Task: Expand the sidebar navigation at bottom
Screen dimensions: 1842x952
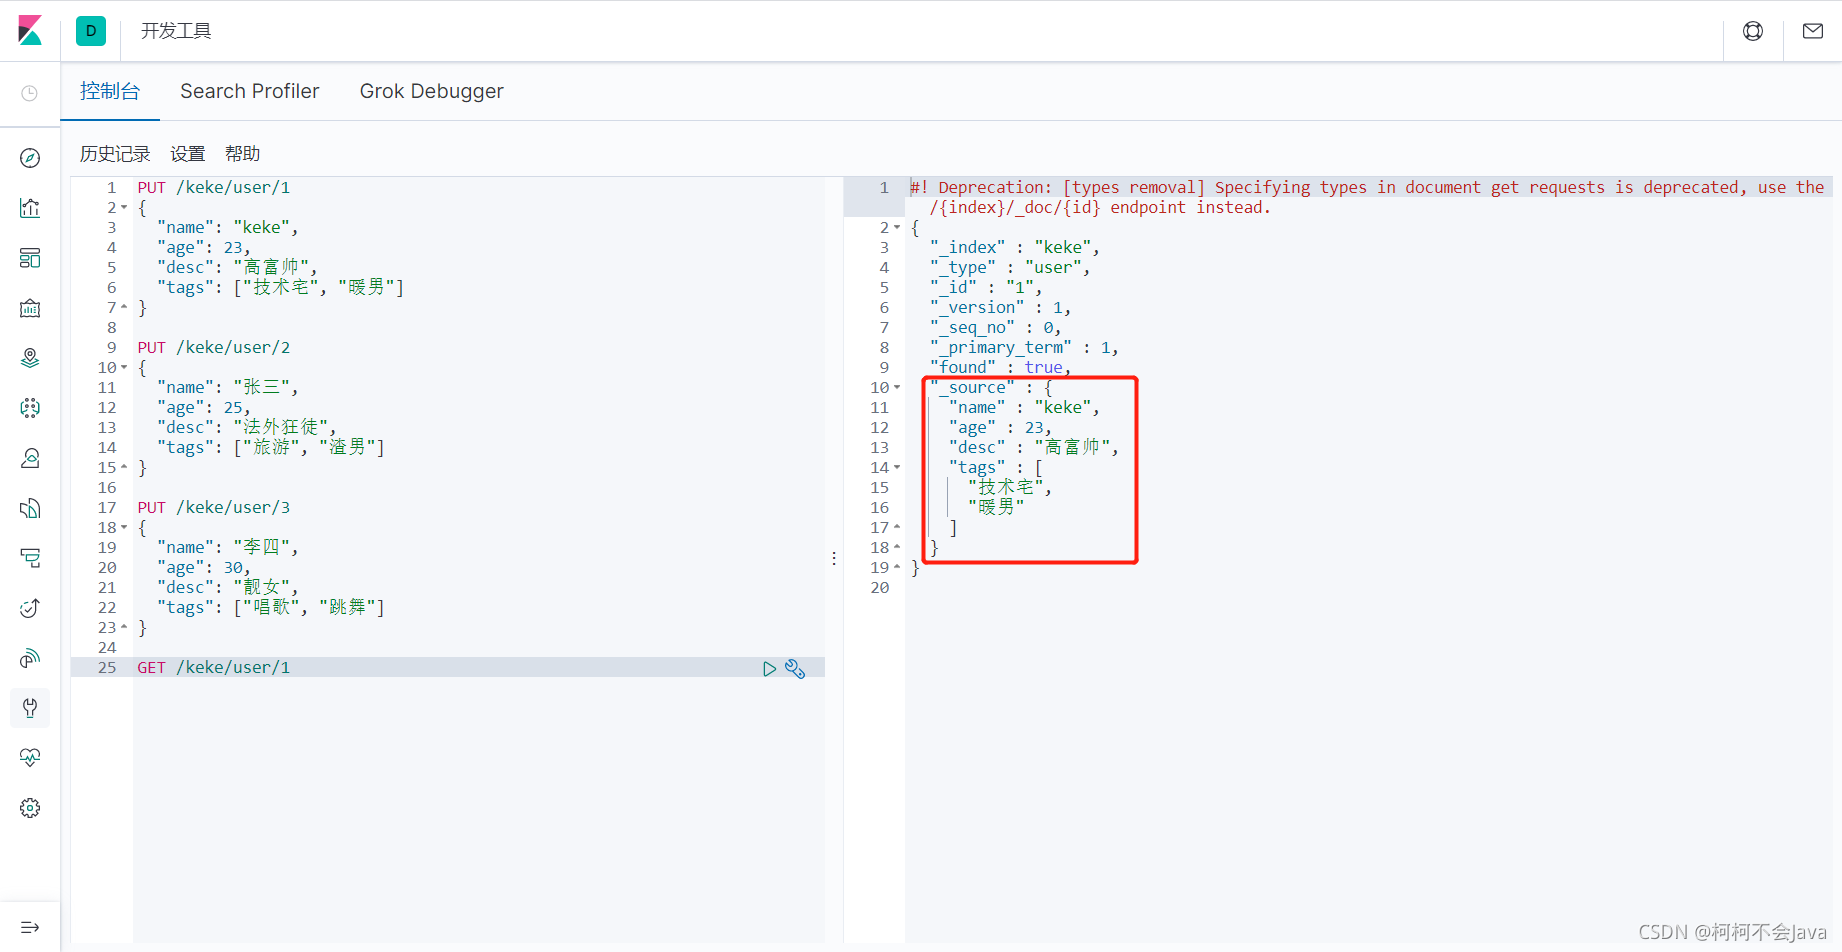Action: pos(30,927)
